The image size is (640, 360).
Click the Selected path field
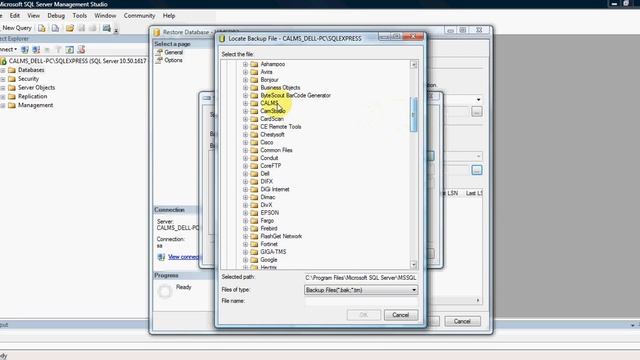[x=361, y=278]
